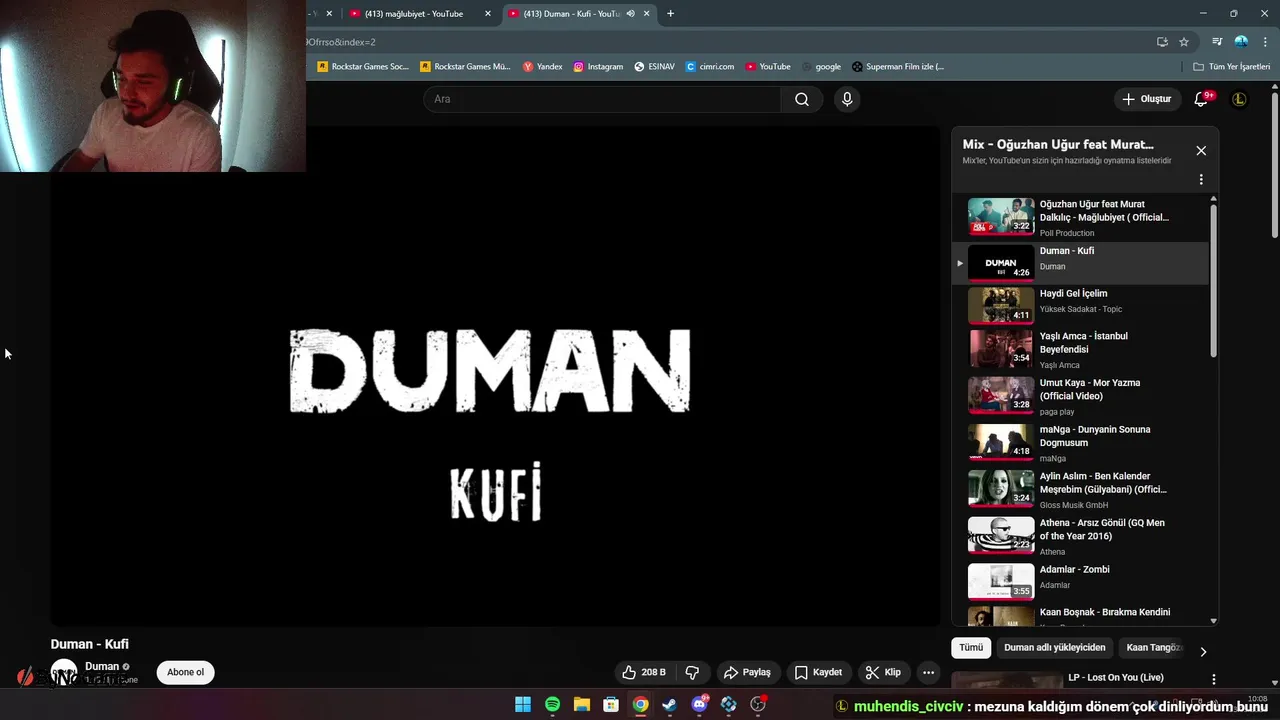This screenshot has height=720, width=1280.
Task: Bookmark this page with the star icon
Action: tap(1184, 42)
